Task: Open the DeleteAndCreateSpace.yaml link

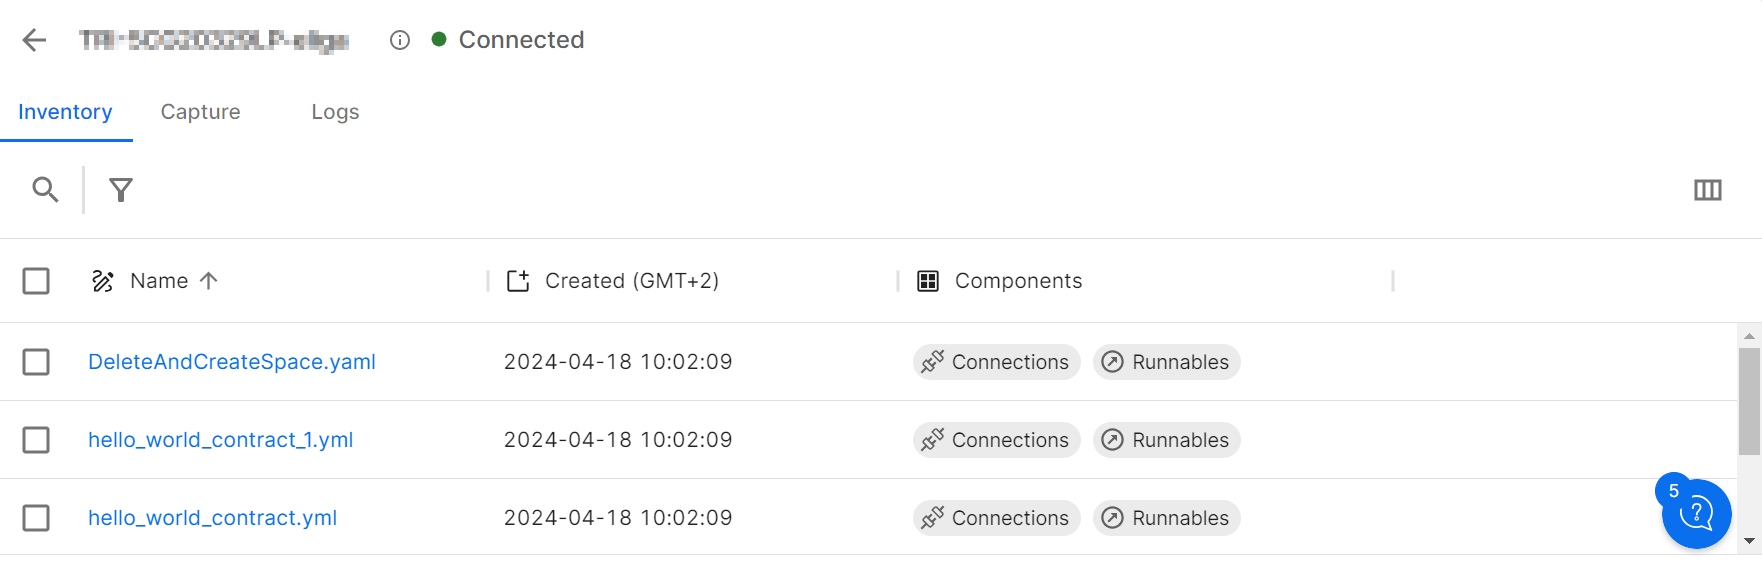Action: (x=232, y=362)
